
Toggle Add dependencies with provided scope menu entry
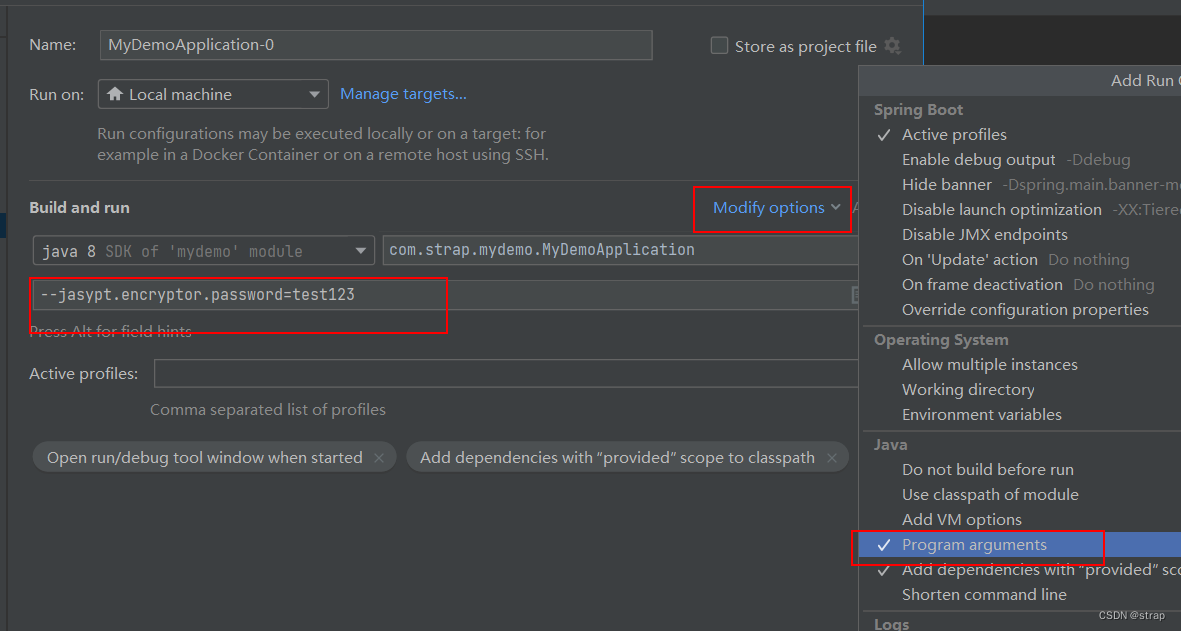point(1020,569)
